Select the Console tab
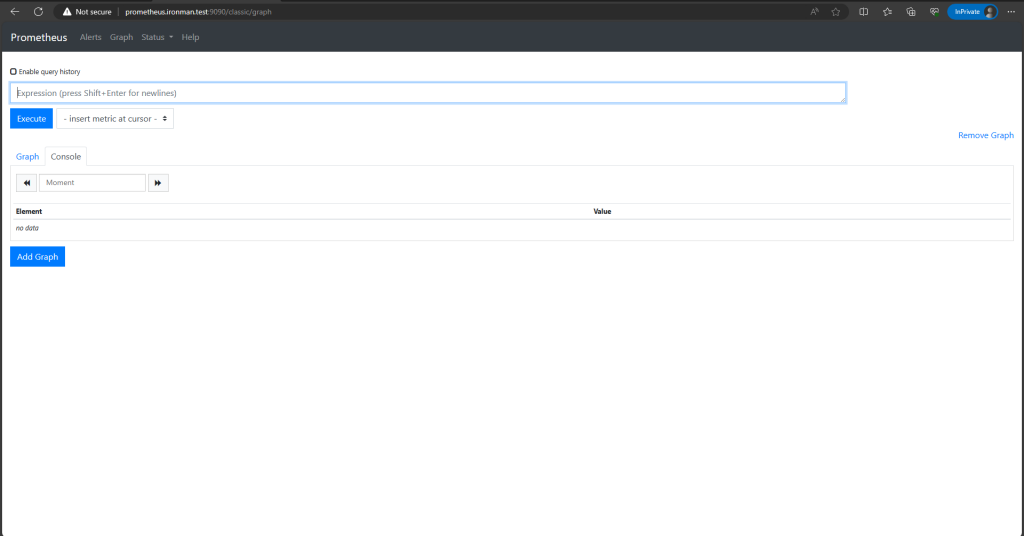1024x536 pixels. pyautogui.click(x=66, y=157)
